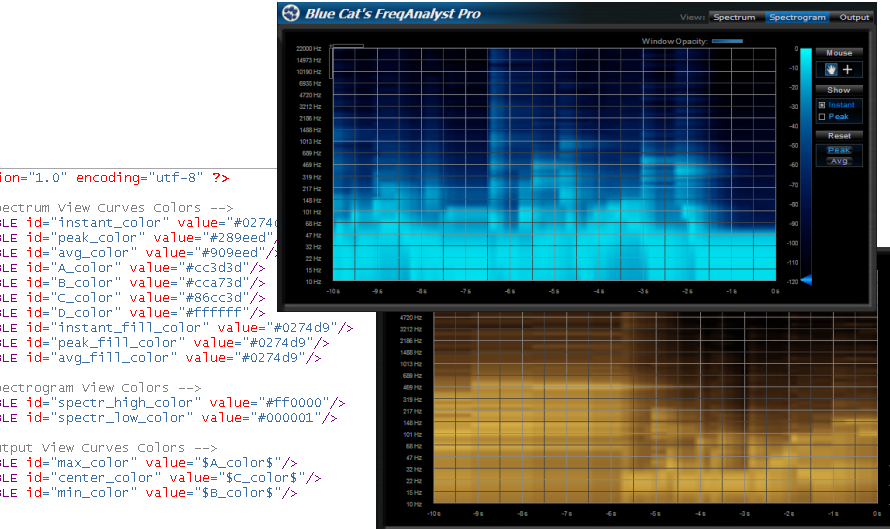Click the avg_color value "#909eed"

234,253
